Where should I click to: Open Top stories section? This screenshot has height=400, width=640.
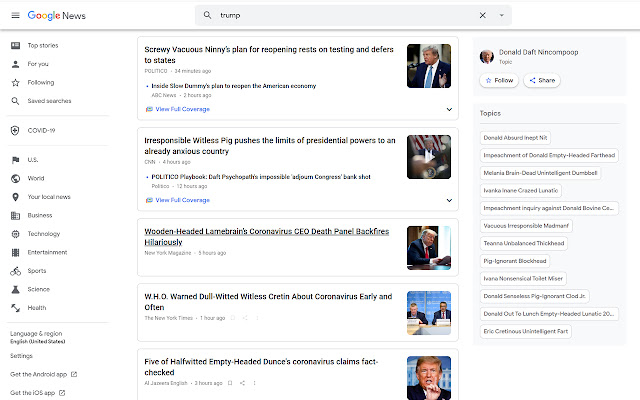[43, 45]
